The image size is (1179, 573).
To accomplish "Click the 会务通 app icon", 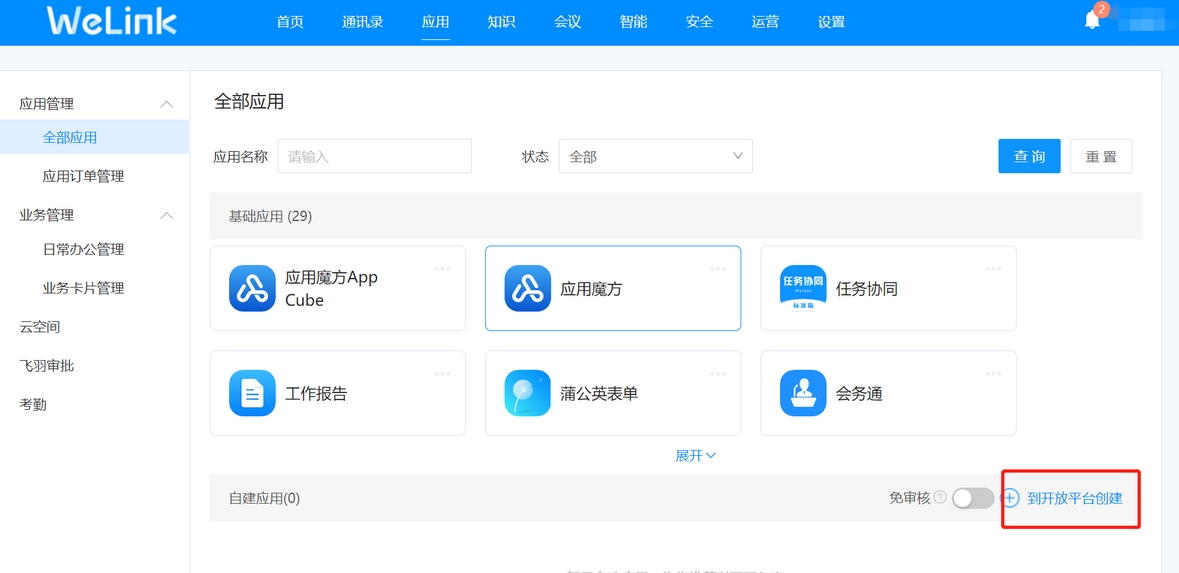I will click(x=803, y=393).
